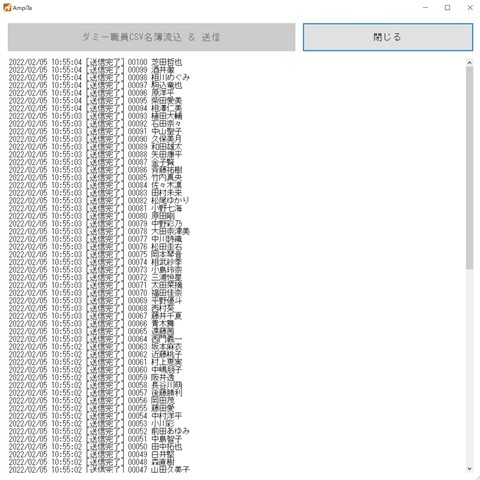
Task: Click the log row for ID 00064
Action: click(95, 339)
